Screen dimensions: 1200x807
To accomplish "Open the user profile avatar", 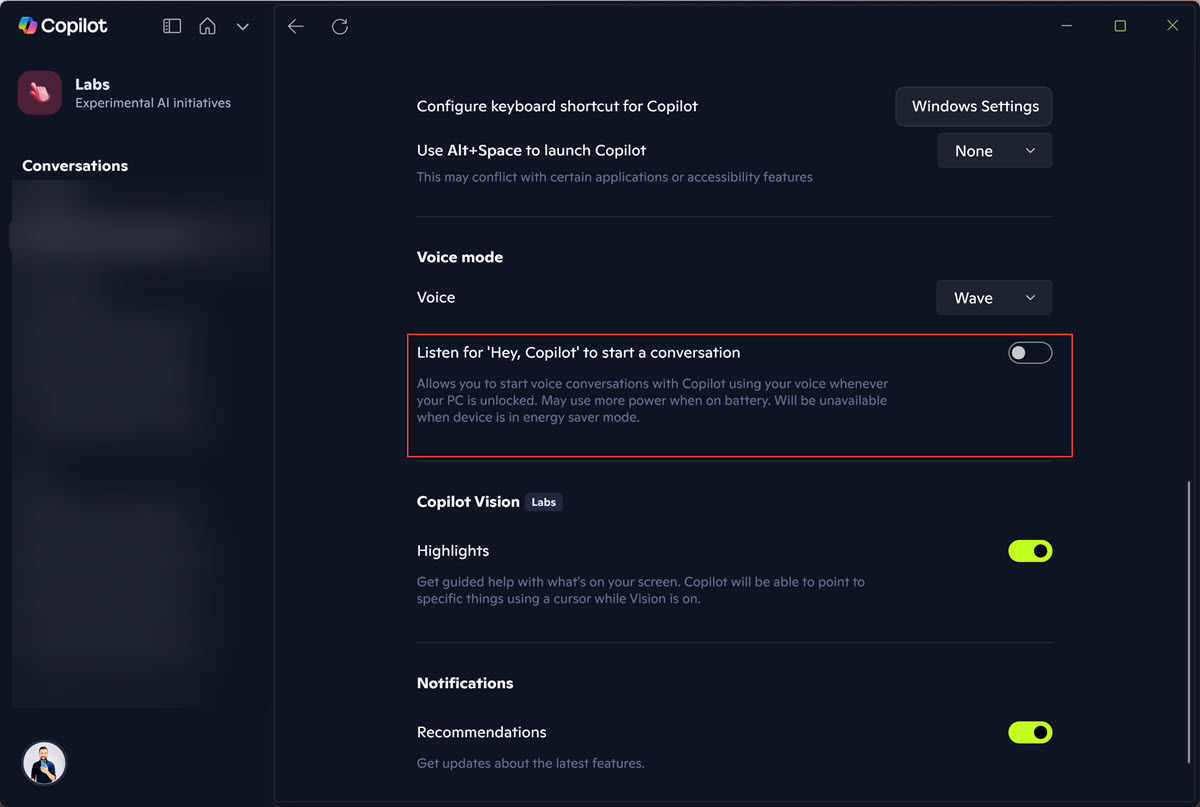I will point(44,764).
